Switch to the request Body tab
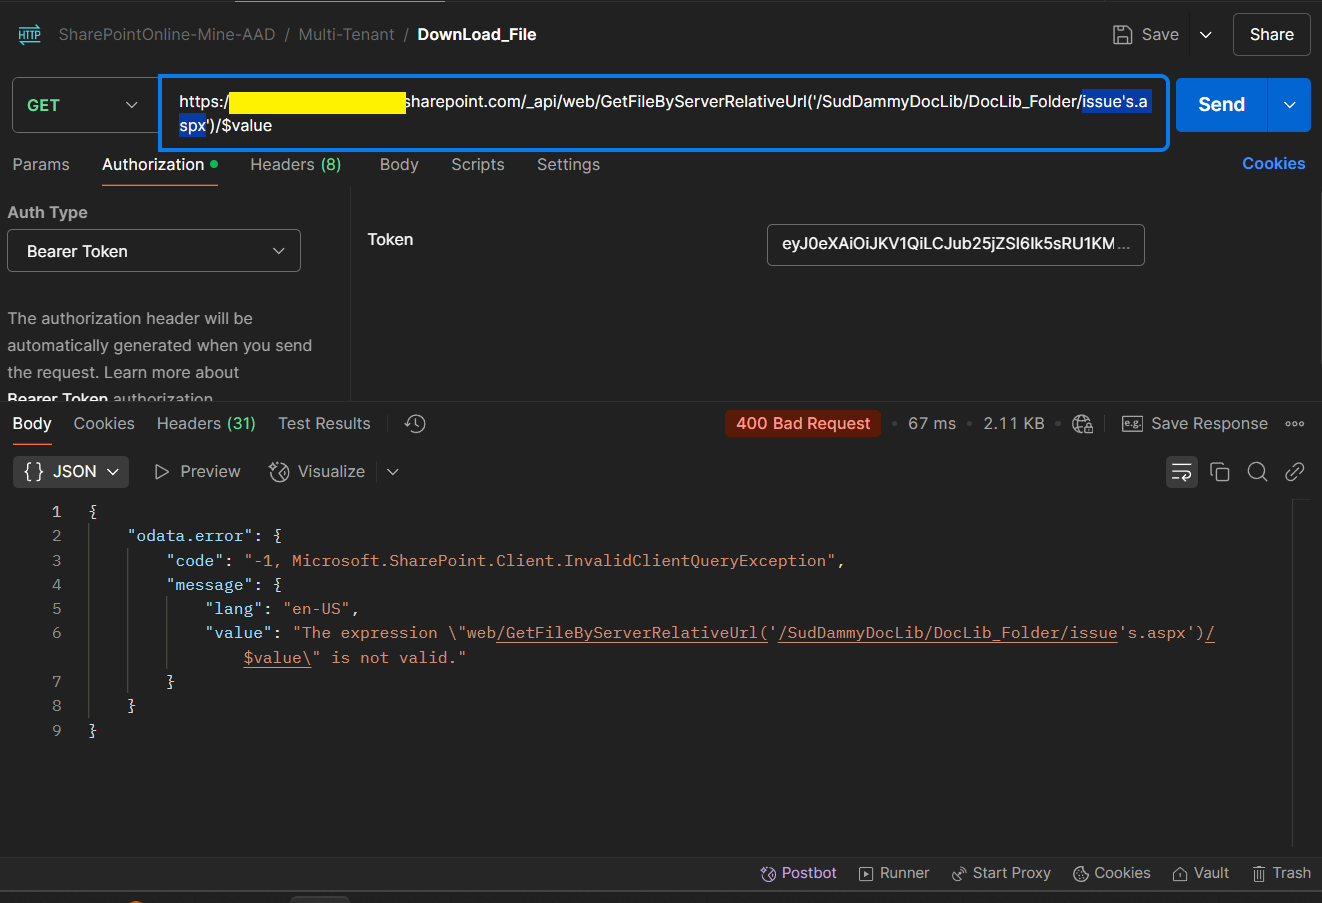 (x=399, y=165)
